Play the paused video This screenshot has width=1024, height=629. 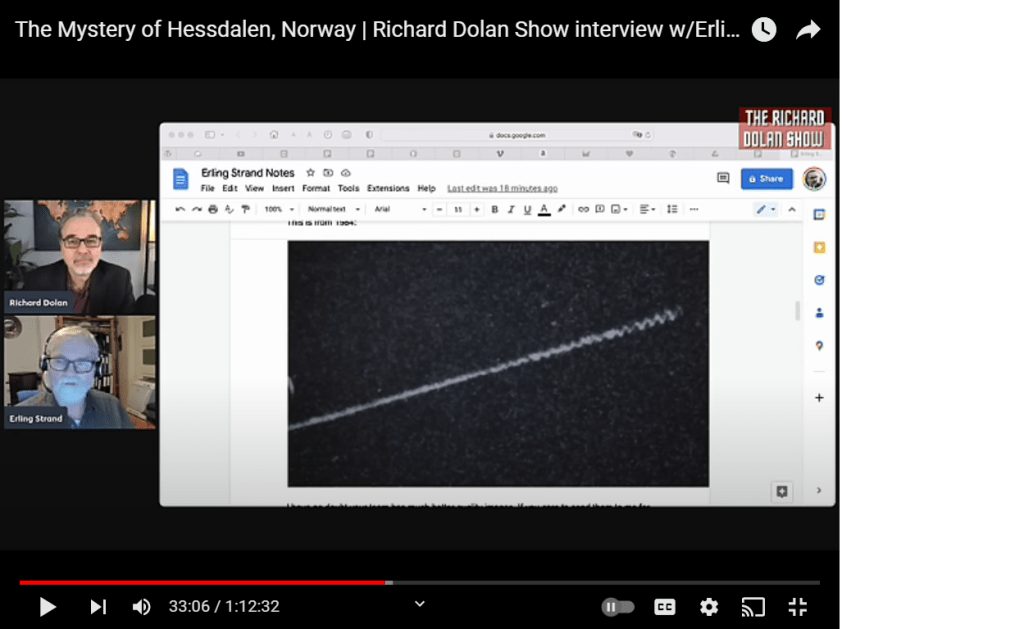pyautogui.click(x=47, y=607)
